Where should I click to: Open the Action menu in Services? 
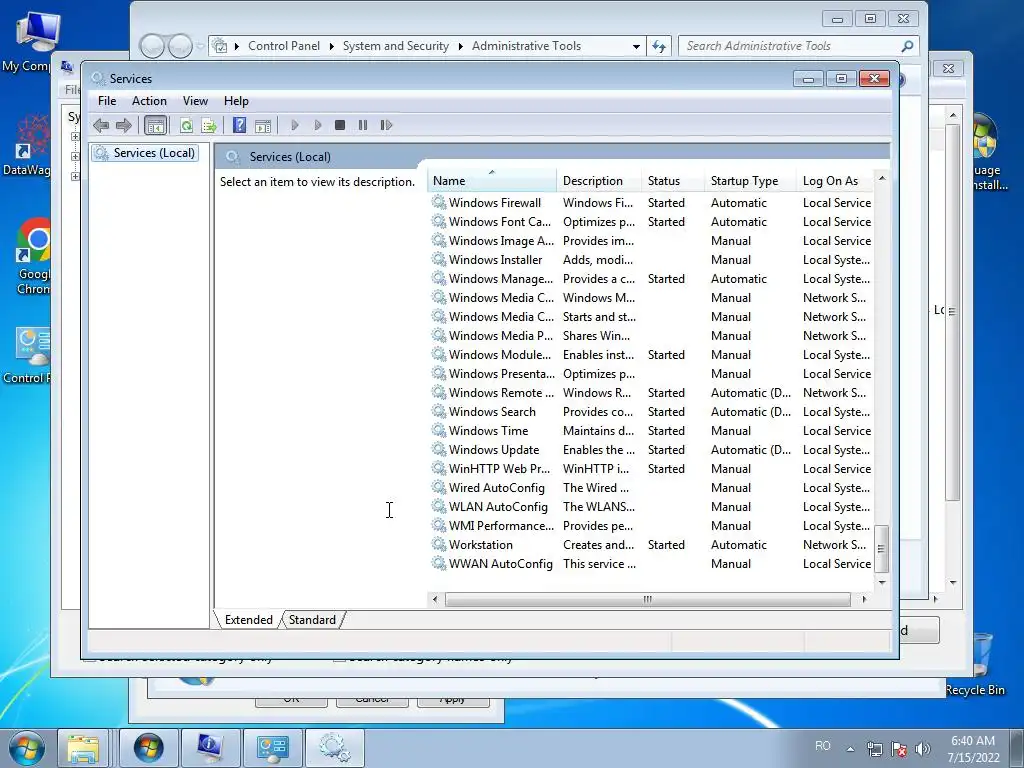149,101
